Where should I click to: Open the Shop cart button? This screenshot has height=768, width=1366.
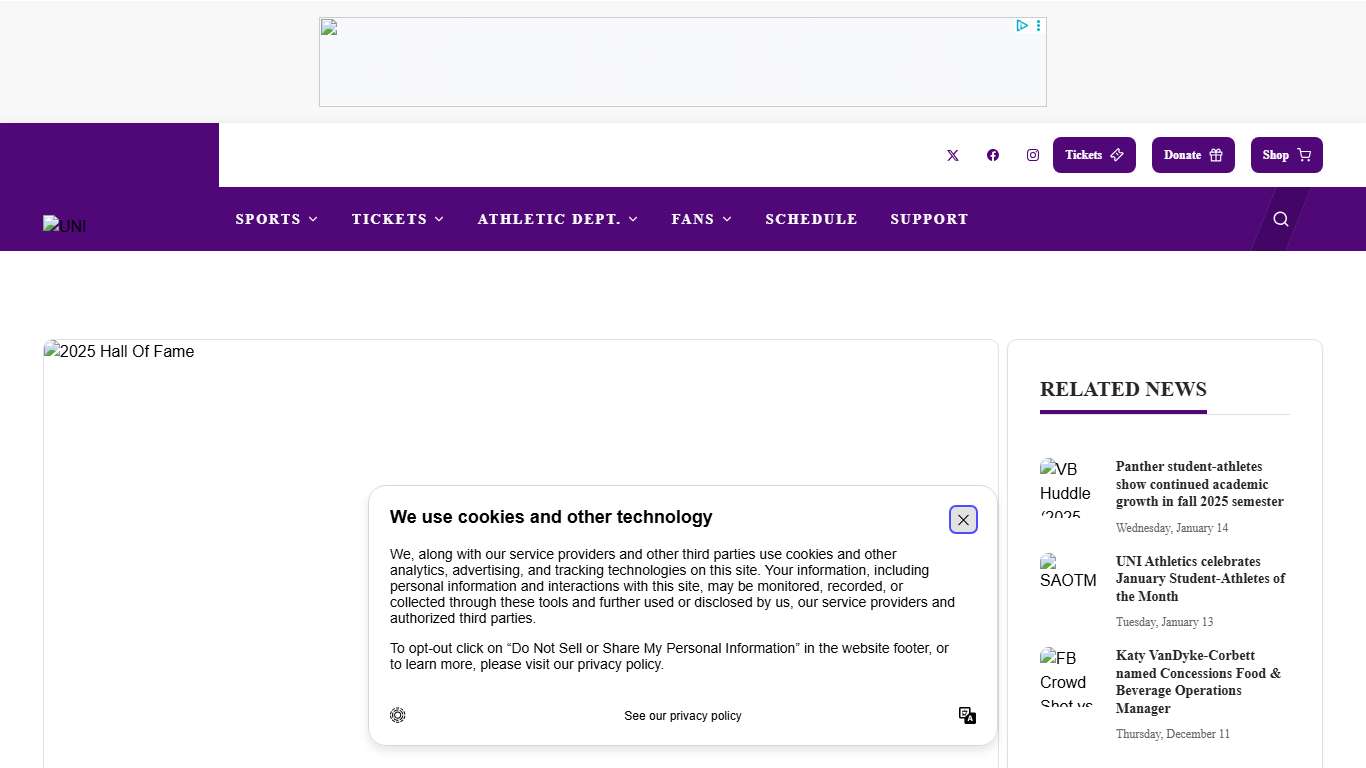pos(1286,155)
